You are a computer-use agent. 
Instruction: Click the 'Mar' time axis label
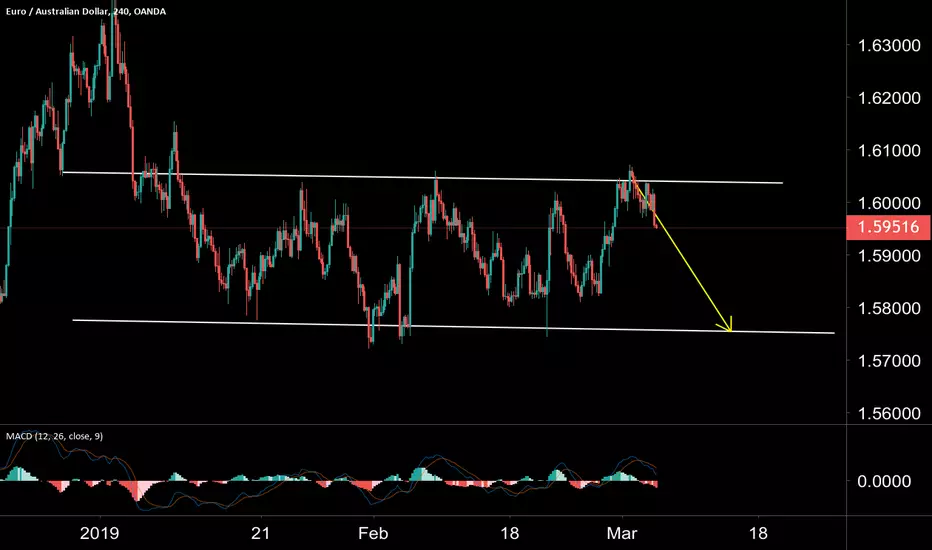[x=622, y=533]
